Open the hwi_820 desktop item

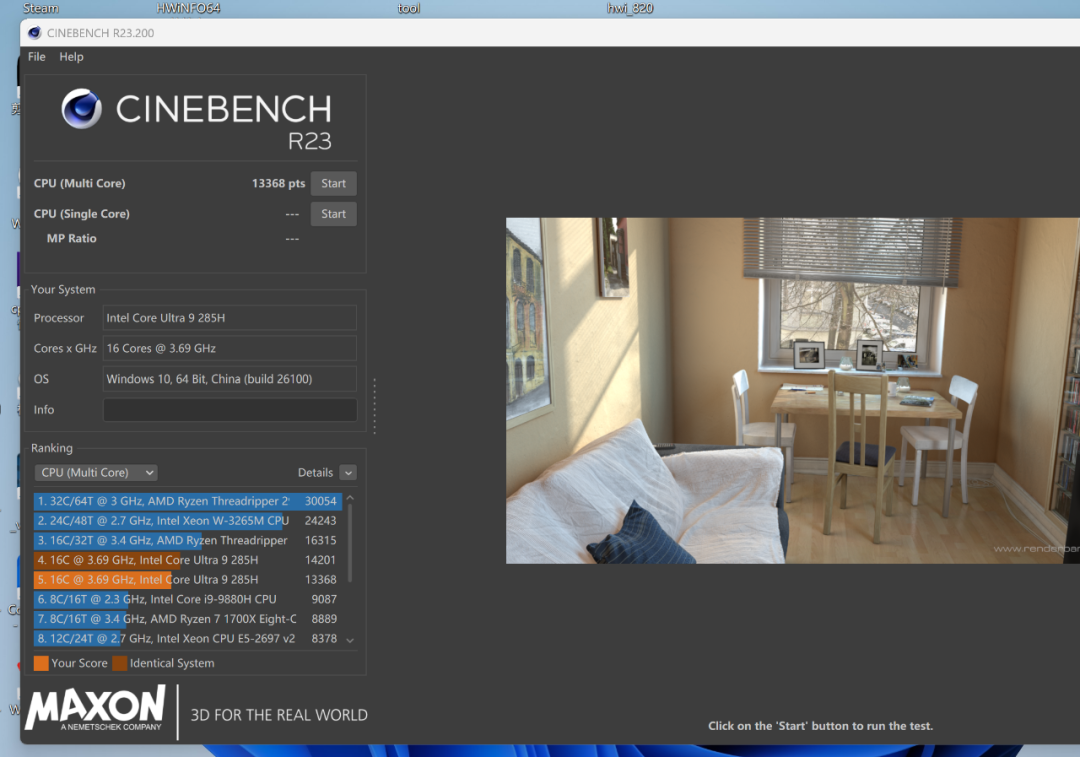630,8
